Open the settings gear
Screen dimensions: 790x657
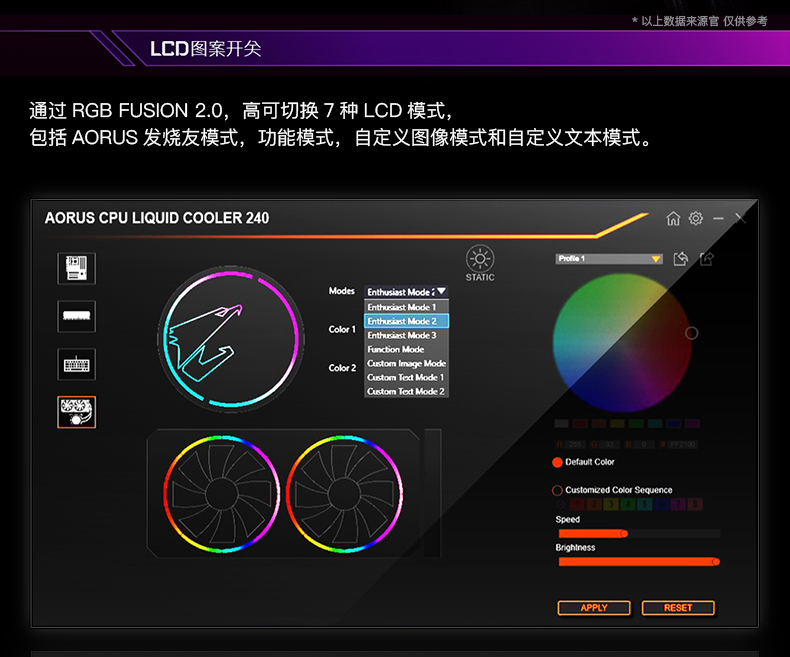click(696, 218)
